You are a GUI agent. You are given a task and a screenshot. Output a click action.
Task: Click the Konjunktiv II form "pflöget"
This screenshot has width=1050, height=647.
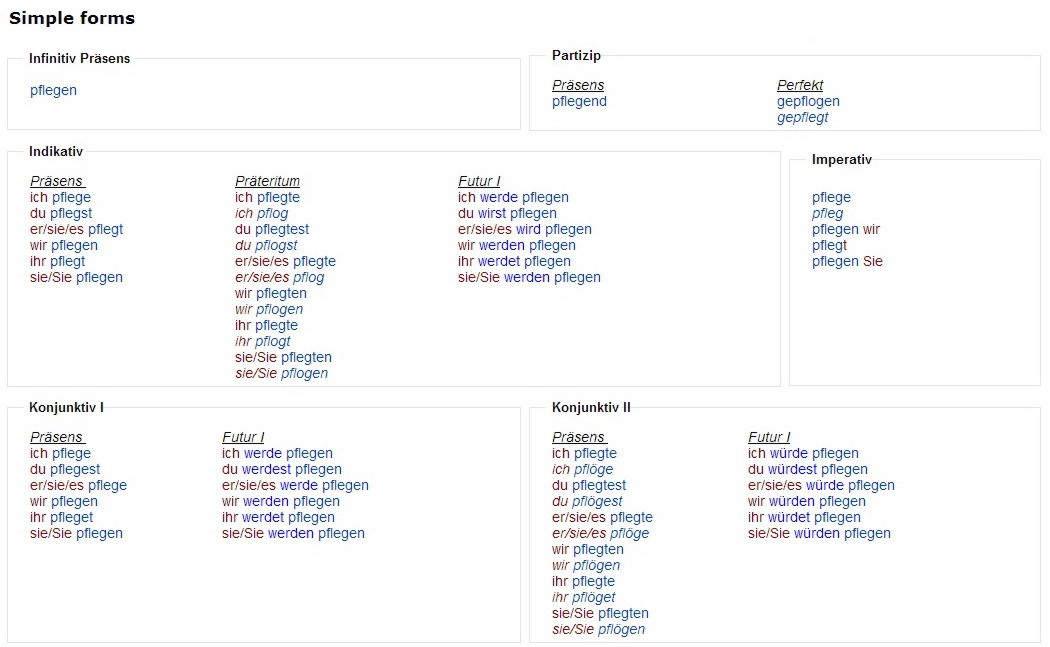coord(594,597)
